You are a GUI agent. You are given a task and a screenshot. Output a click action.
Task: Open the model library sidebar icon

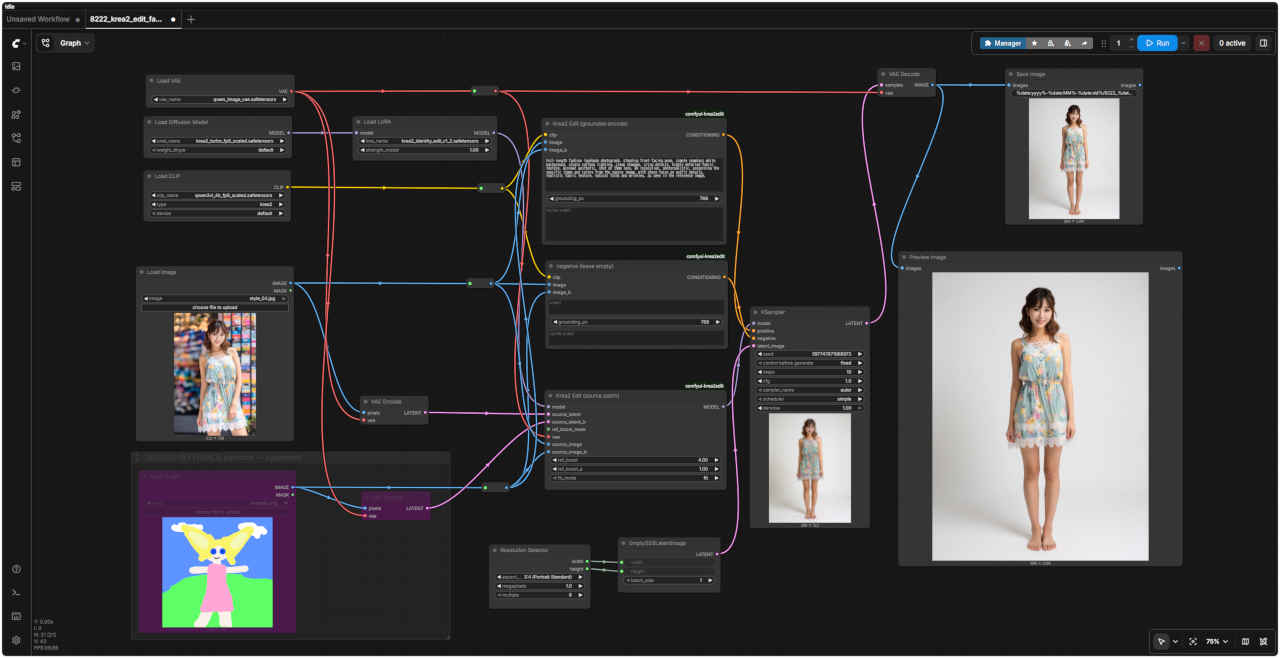tap(16, 114)
